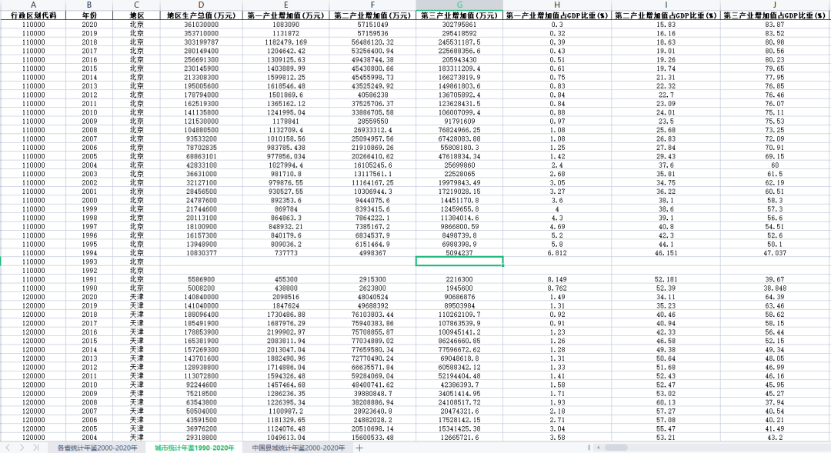831x453 pixels.
Task: Click the 5008200 GDP cell for 北京 1990
Action: (x=201, y=288)
